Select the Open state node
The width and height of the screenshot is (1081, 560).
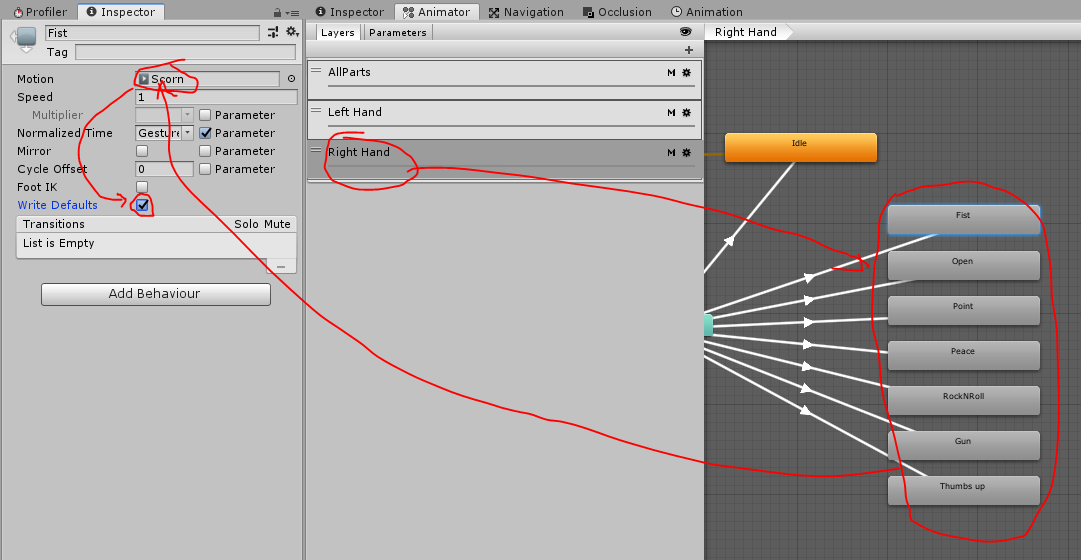tap(964, 266)
